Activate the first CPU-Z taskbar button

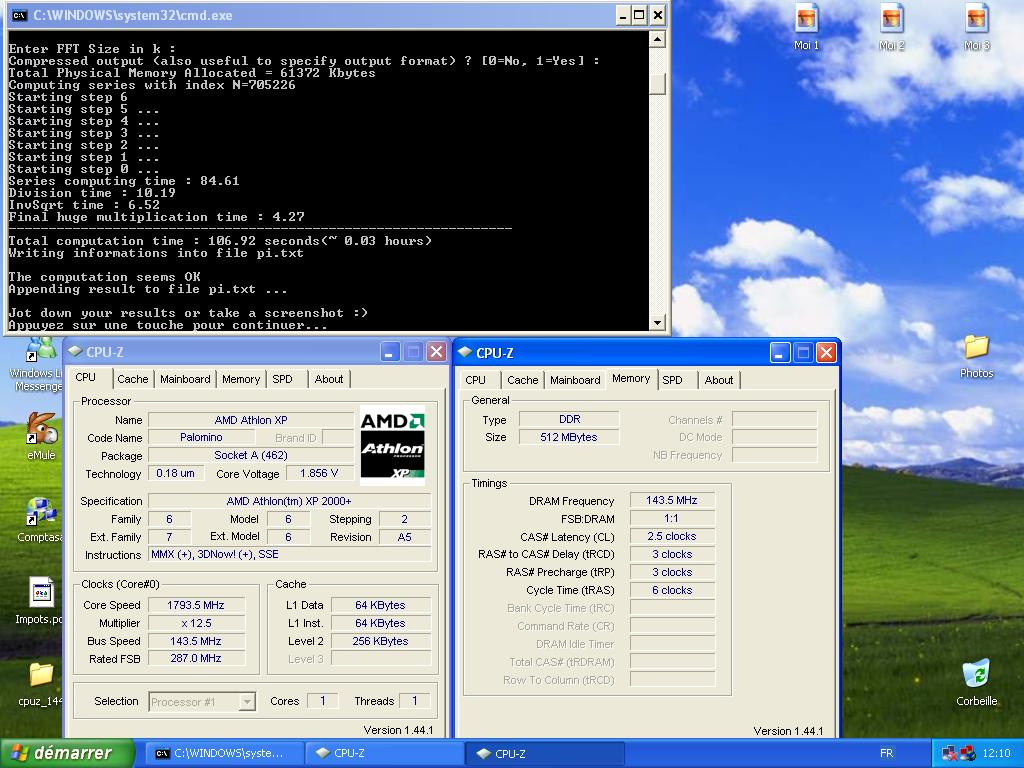coord(384,753)
